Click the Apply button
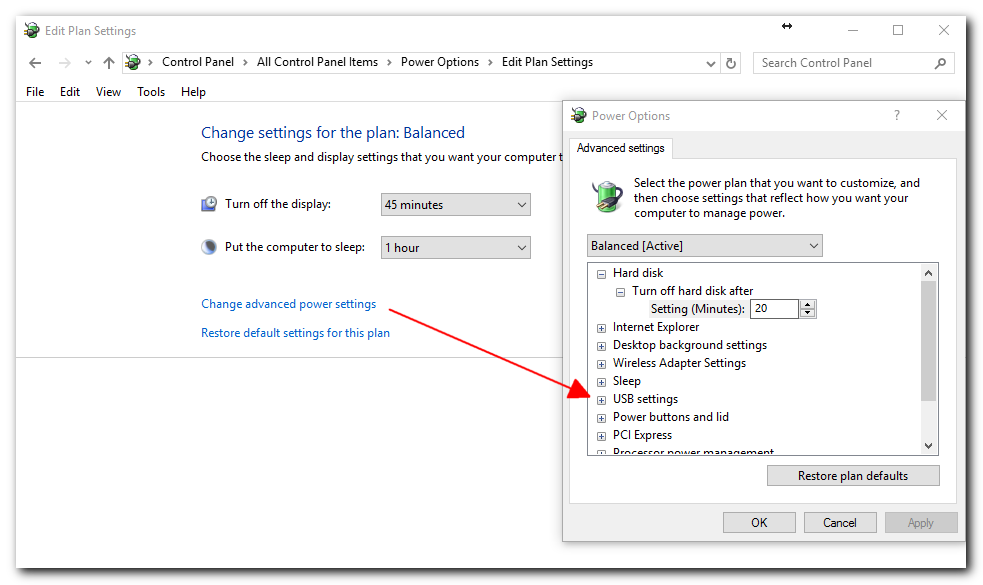The width and height of the screenshot is (983, 585). [921, 523]
